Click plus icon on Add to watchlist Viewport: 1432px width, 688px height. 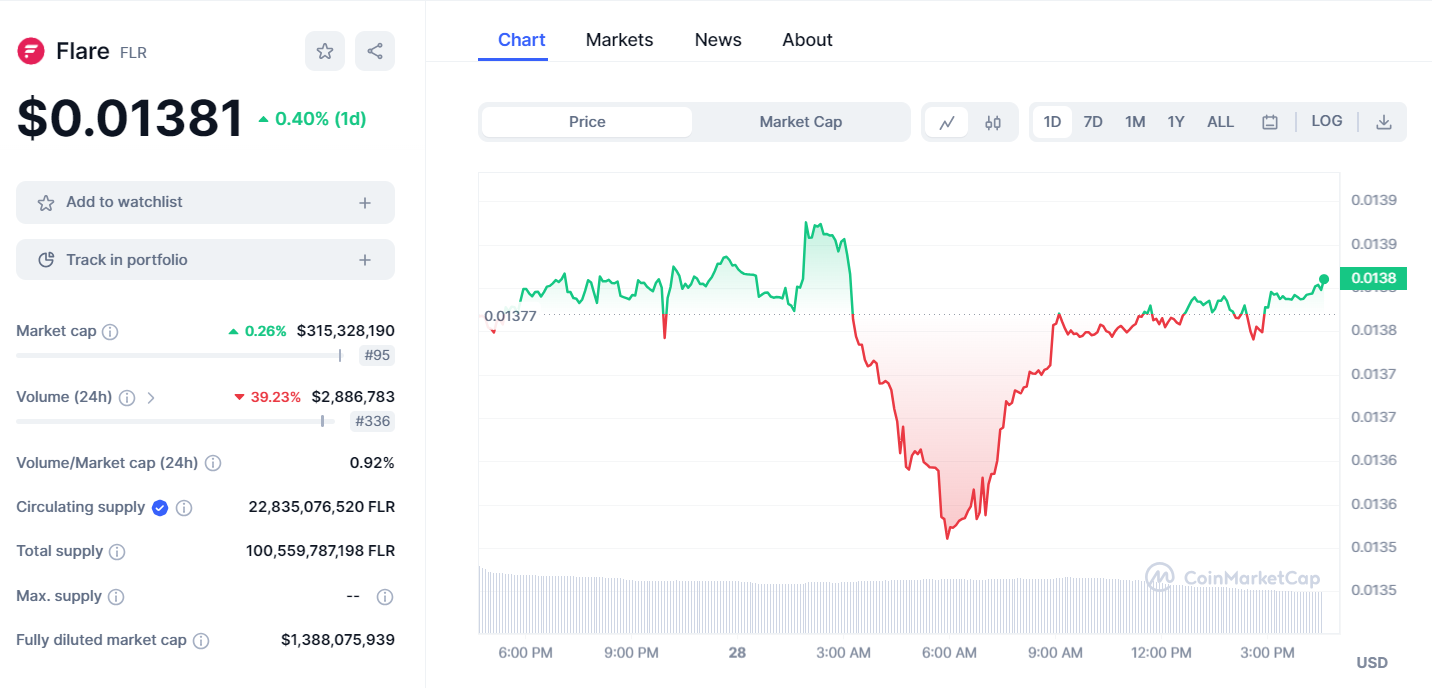[365, 203]
